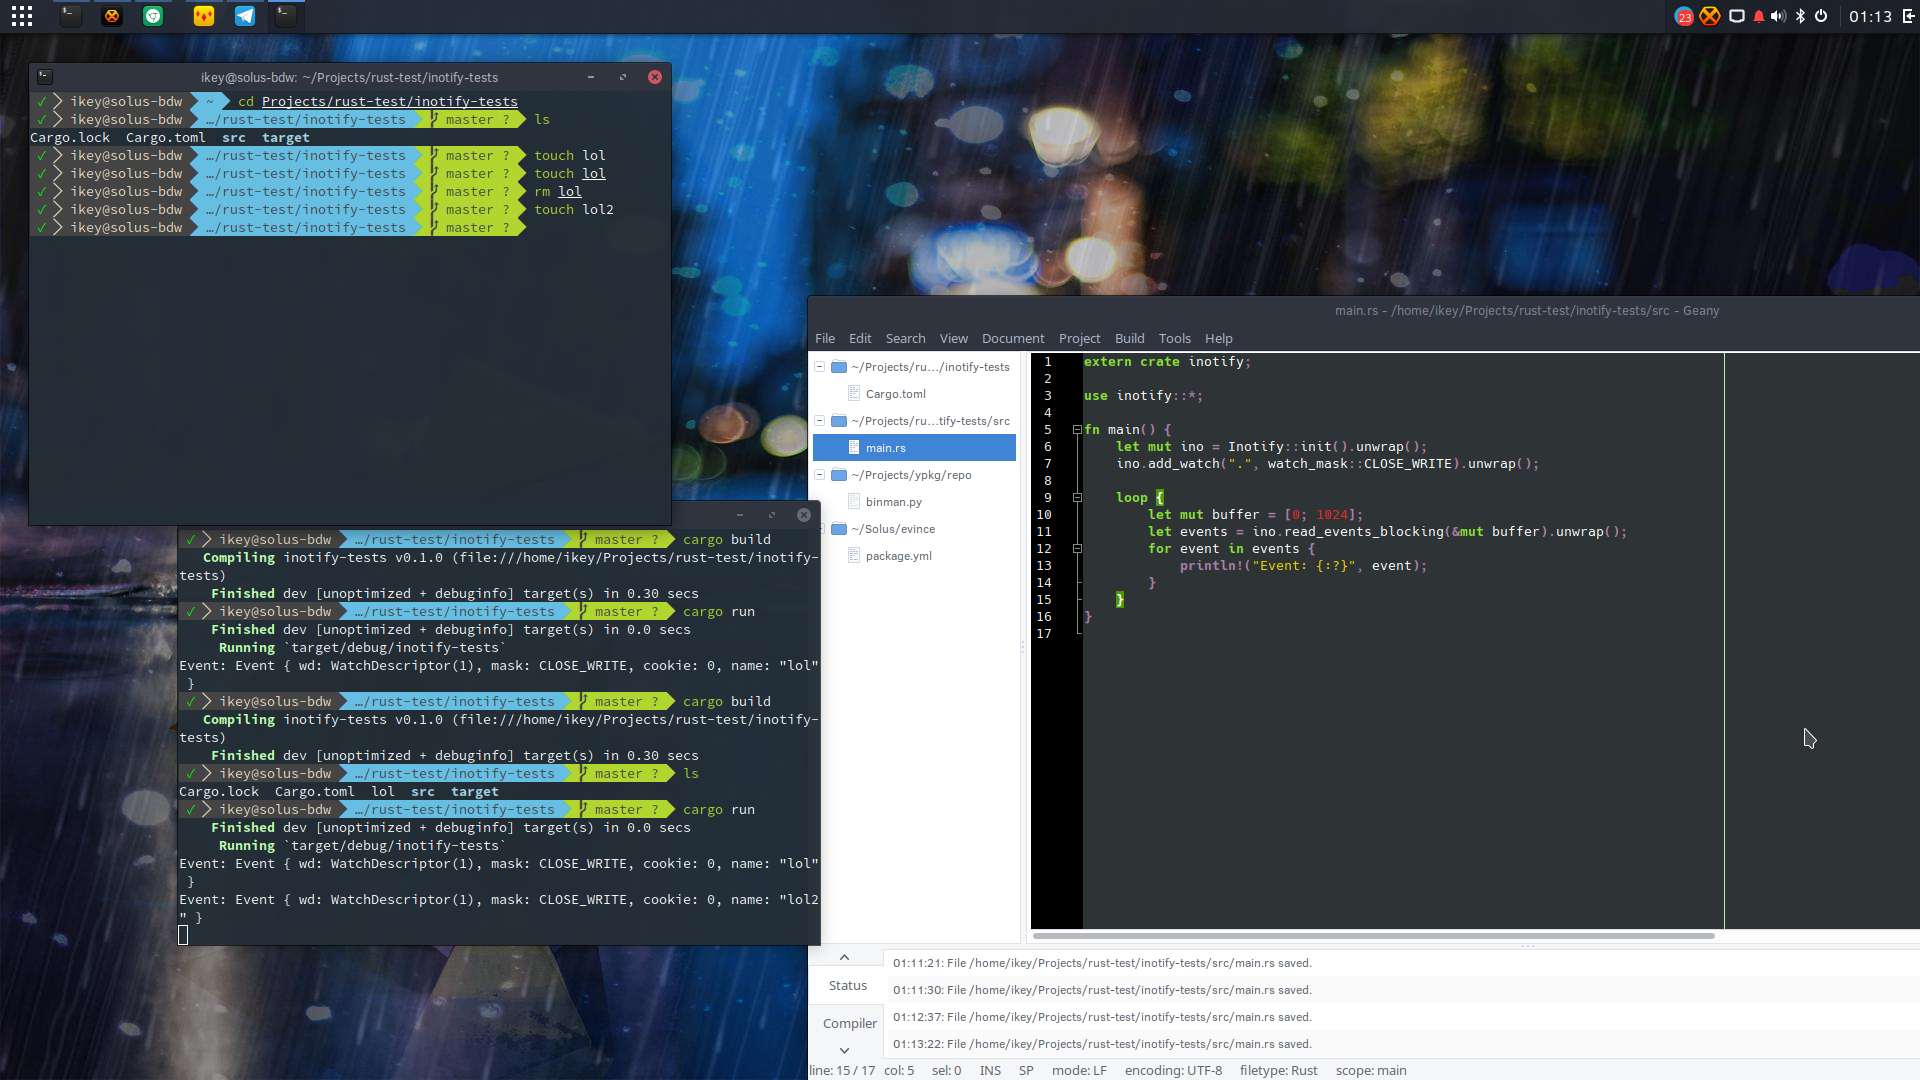Open the Build menu in Geany
The width and height of the screenshot is (1920, 1080).
click(1129, 338)
